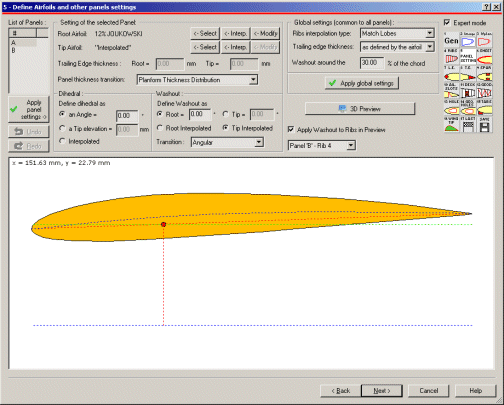This screenshot has width=504, height=405.
Task: Open the step 15 Tabs icon
Action: (x=484, y=108)
